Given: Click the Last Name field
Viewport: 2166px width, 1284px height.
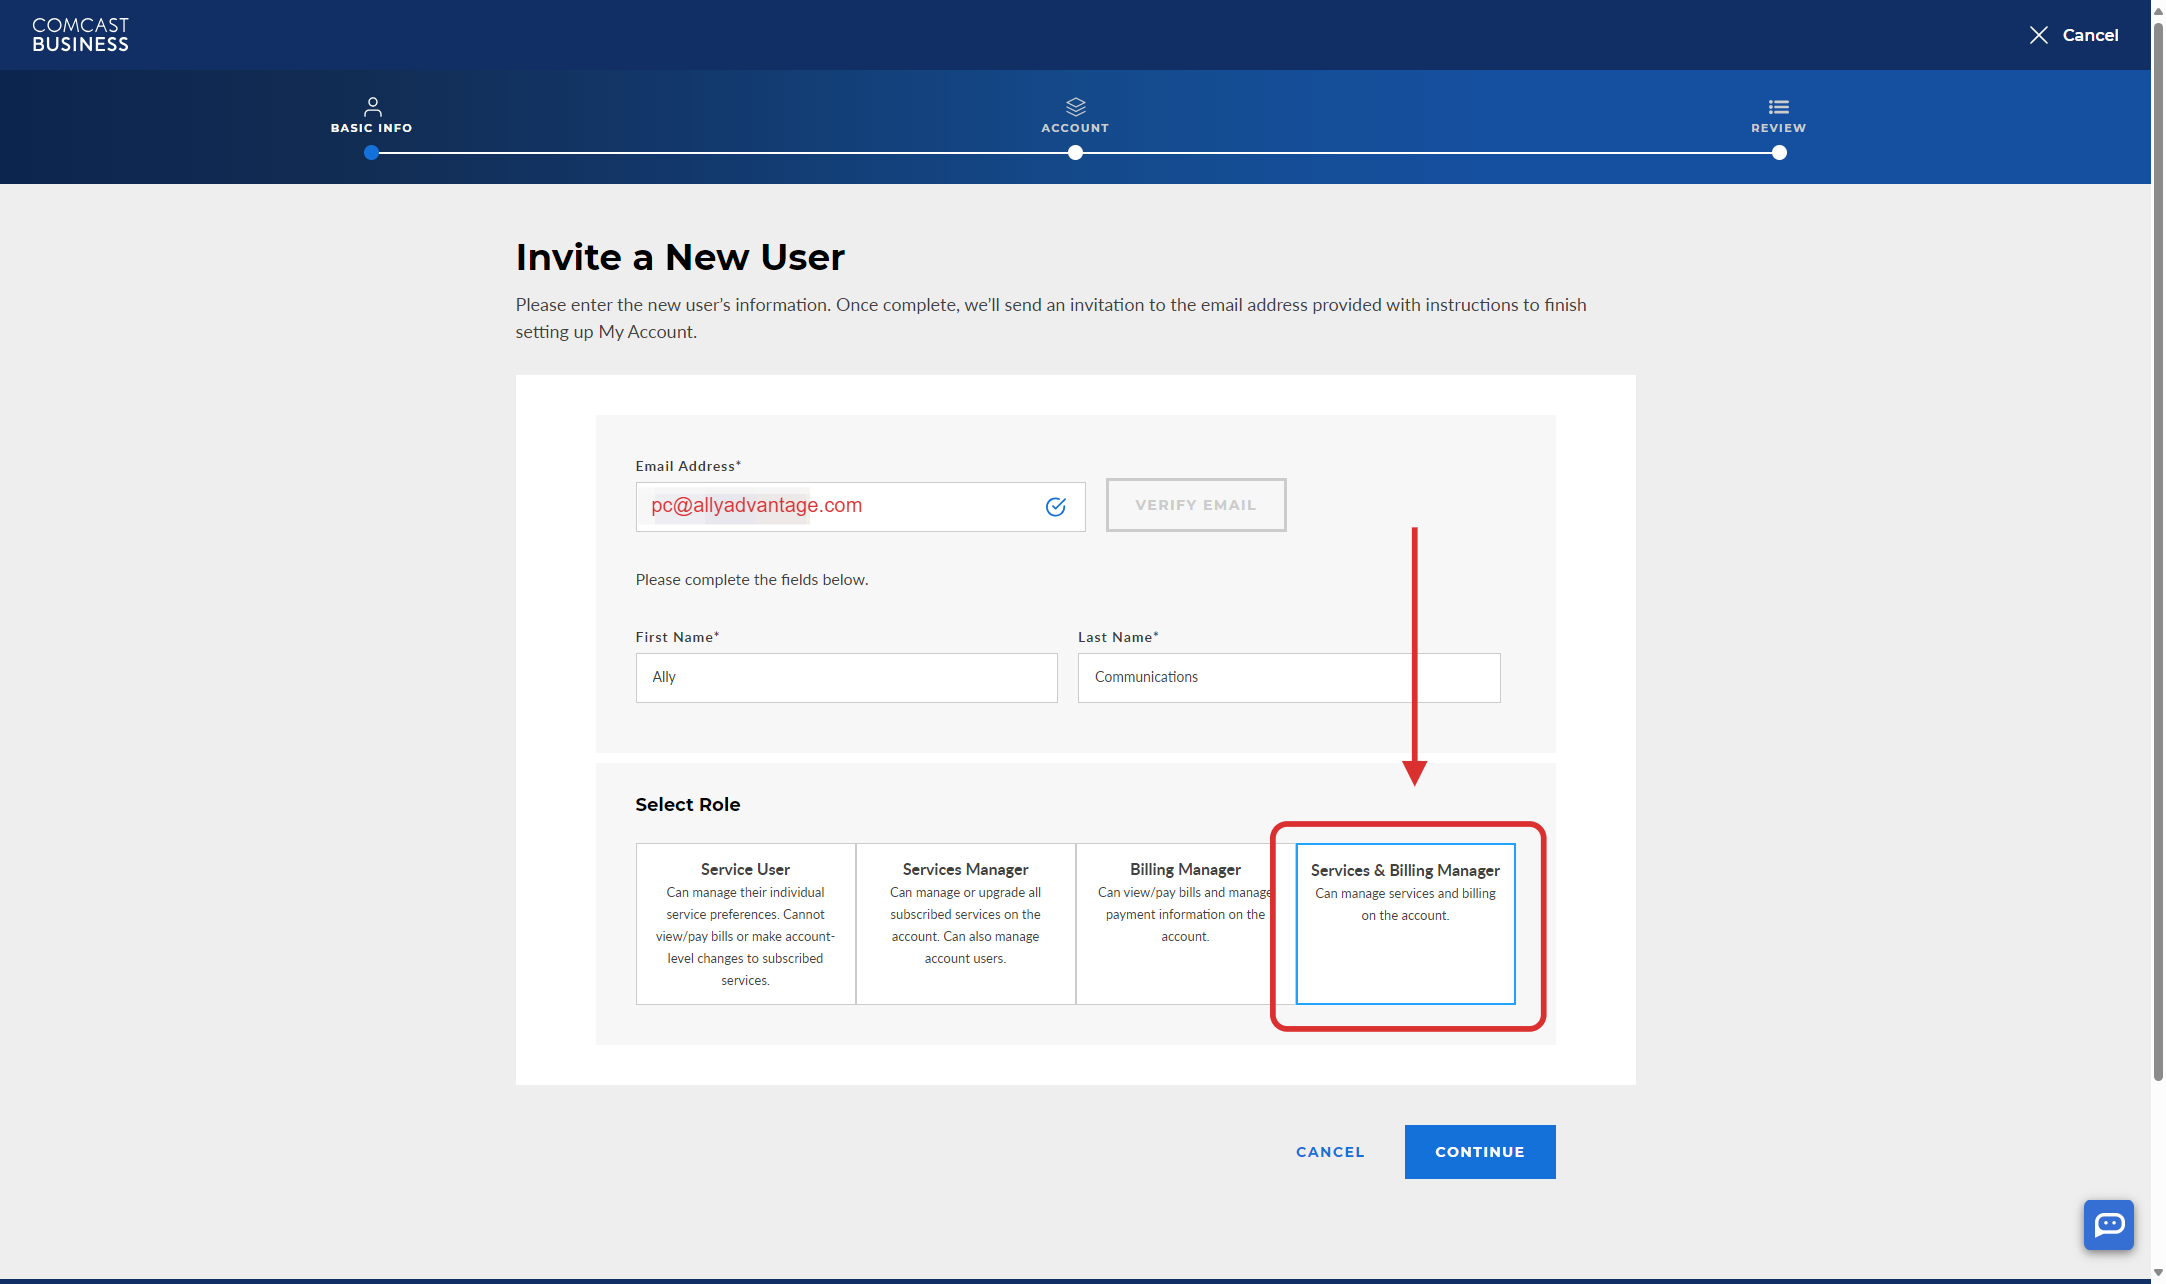Looking at the screenshot, I should 1288,677.
